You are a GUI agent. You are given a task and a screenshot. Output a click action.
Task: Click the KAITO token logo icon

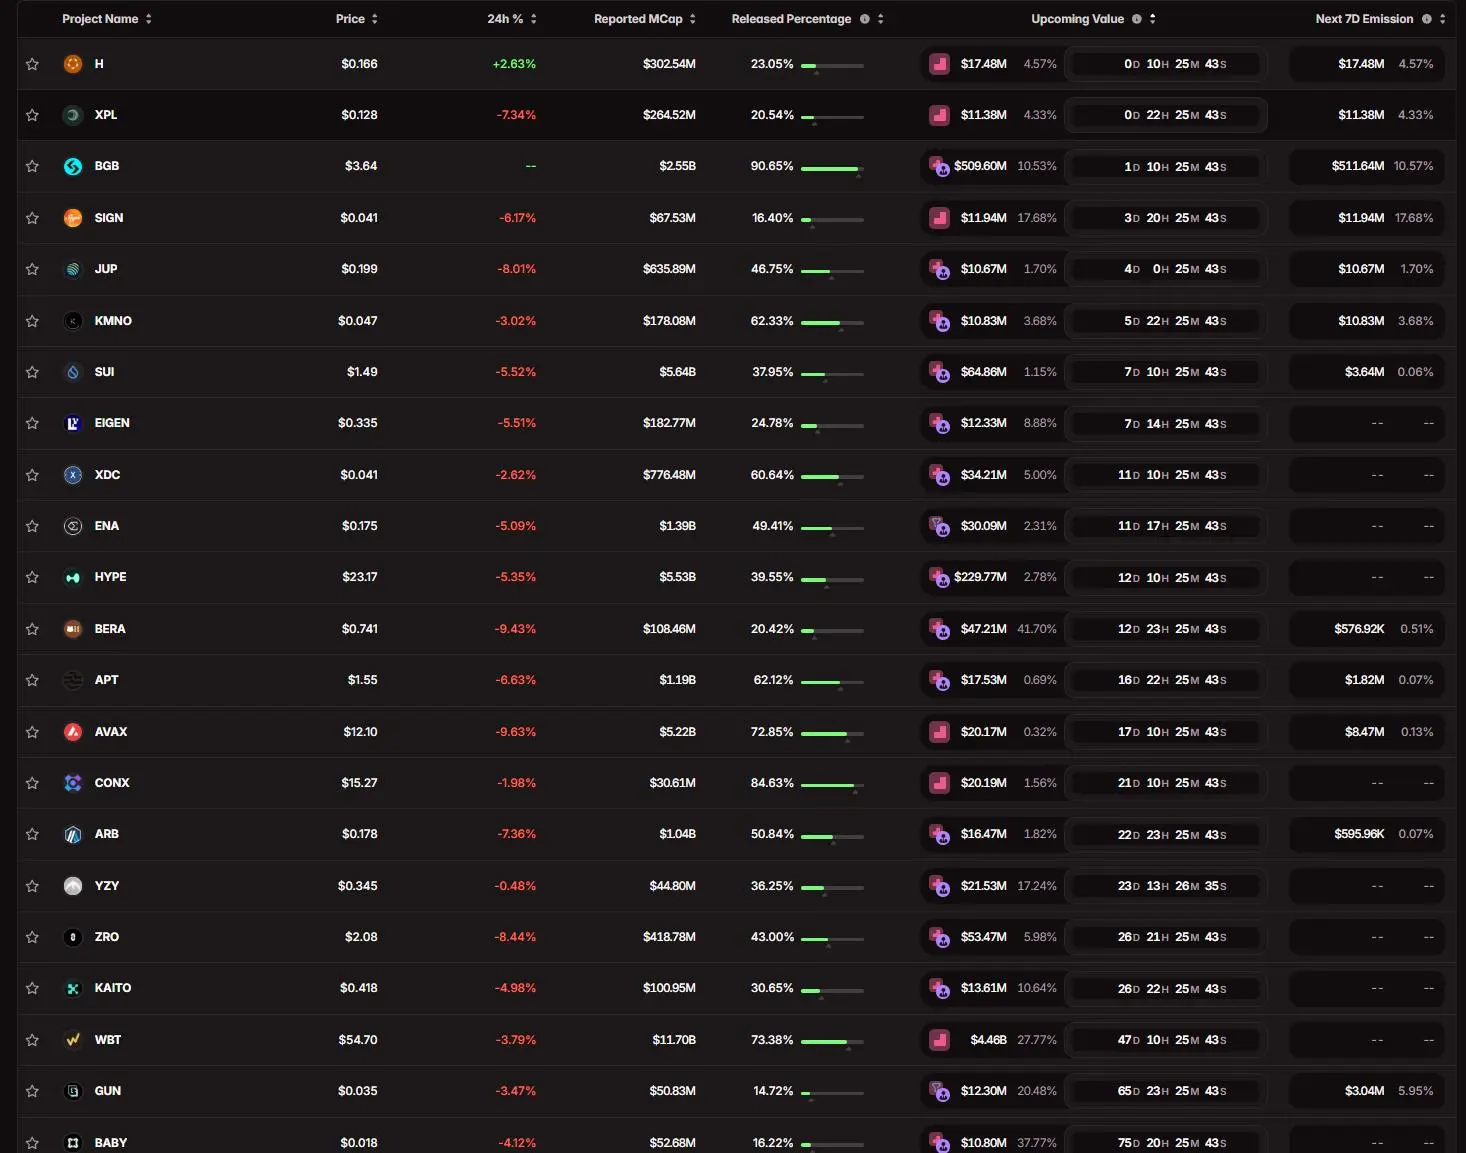73,989
